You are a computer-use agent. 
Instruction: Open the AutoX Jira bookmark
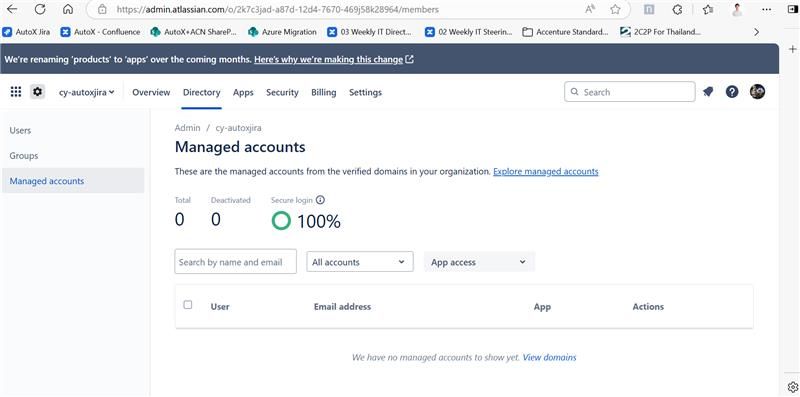pyautogui.click(x=27, y=32)
